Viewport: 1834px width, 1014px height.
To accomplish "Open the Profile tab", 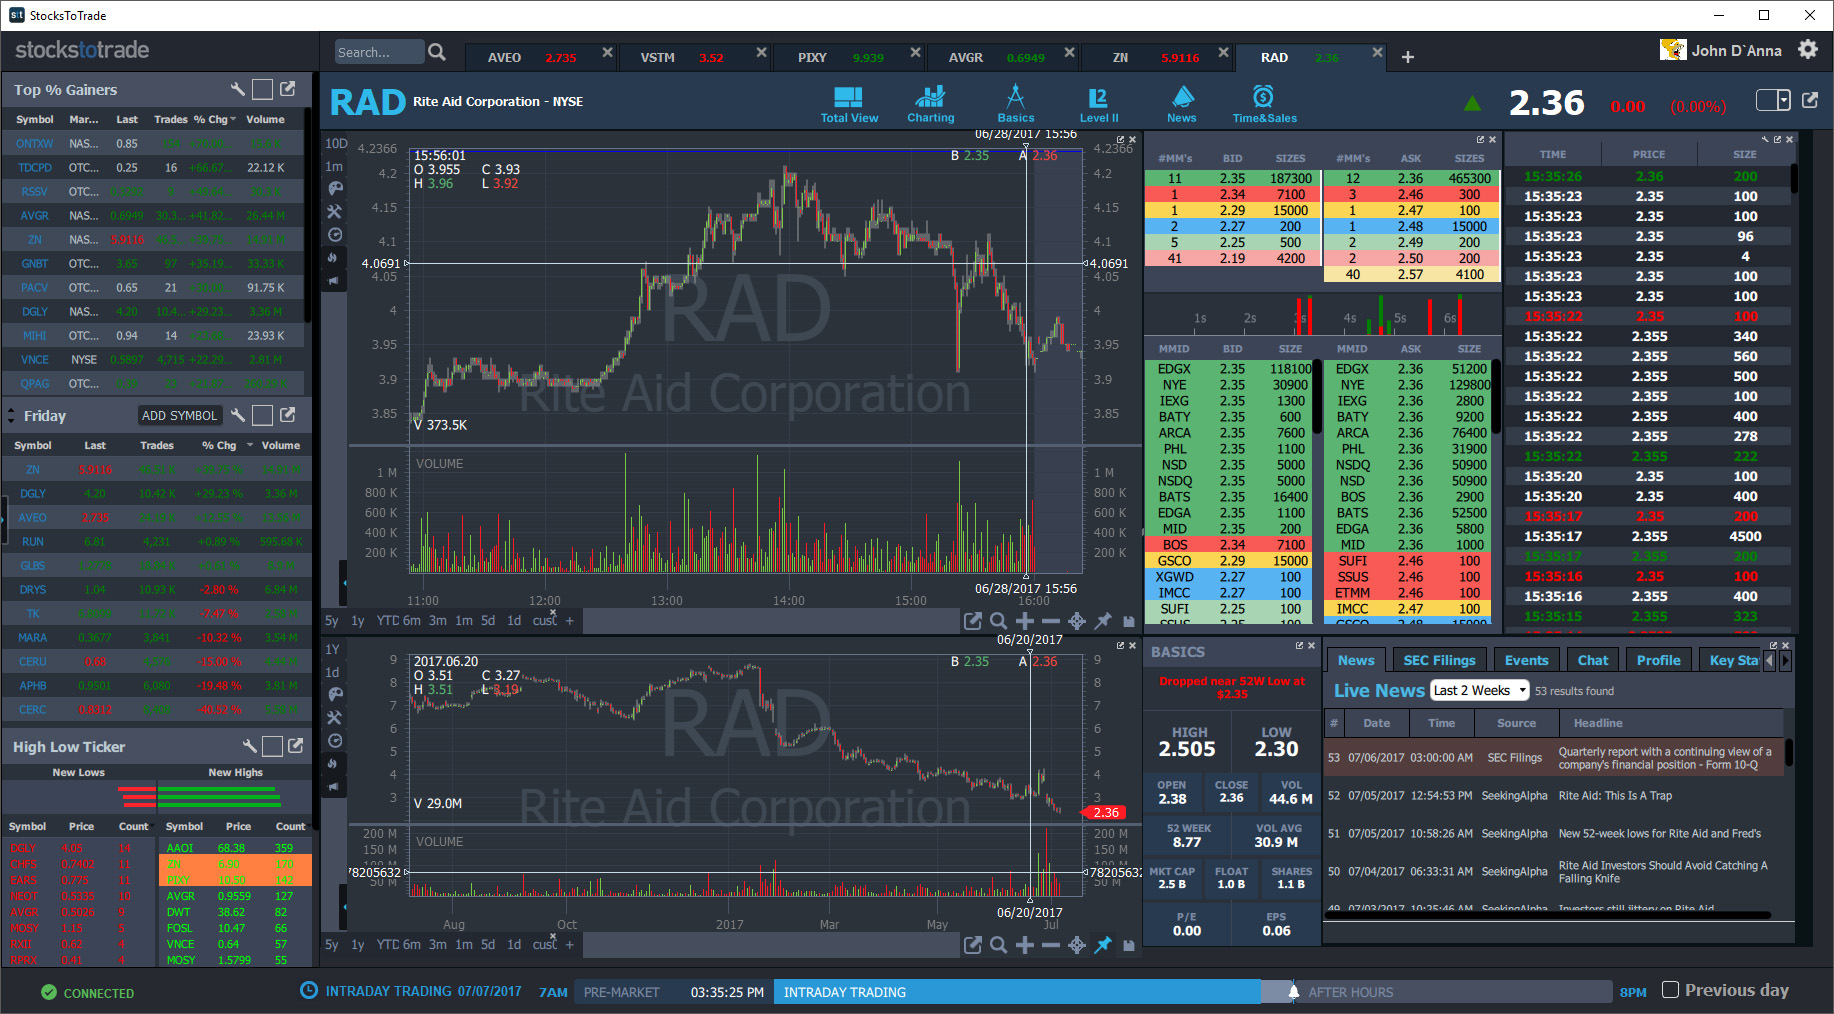I will point(1658,660).
